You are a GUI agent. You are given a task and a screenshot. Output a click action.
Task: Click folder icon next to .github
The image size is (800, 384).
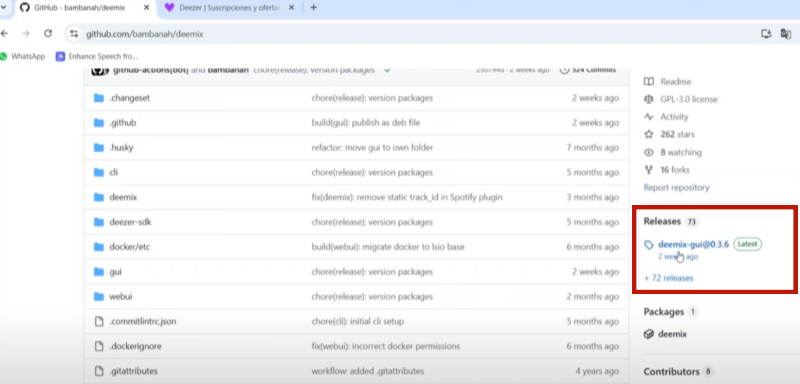point(99,123)
